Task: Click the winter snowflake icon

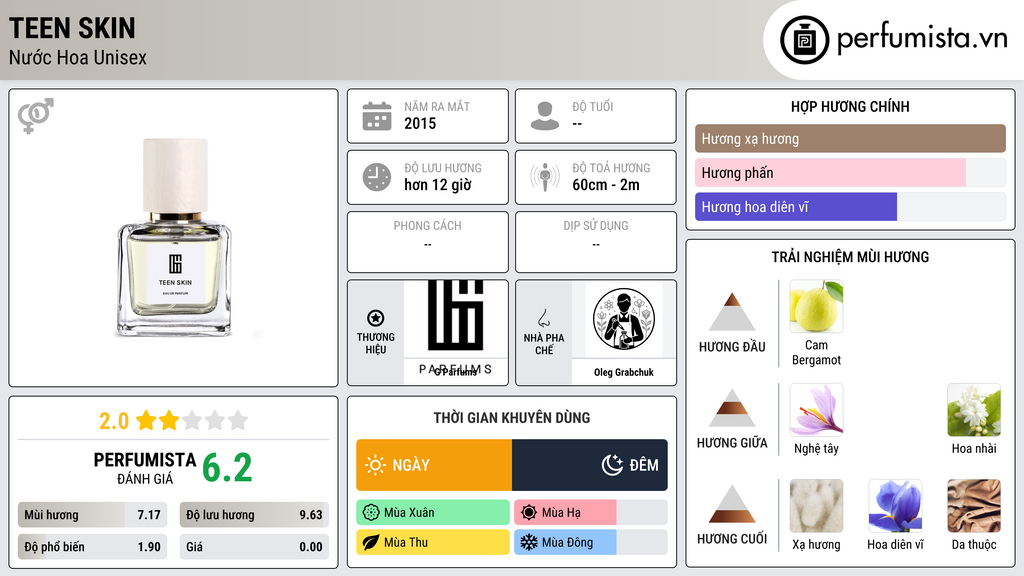Action: click(x=528, y=542)
